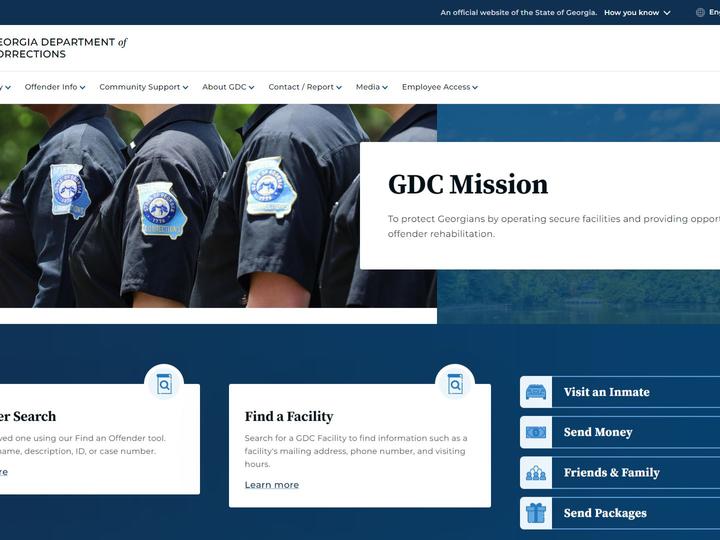720x540 pixels.
Task: Click the Employee Access chevron arrow
Action: click(475, 87)
